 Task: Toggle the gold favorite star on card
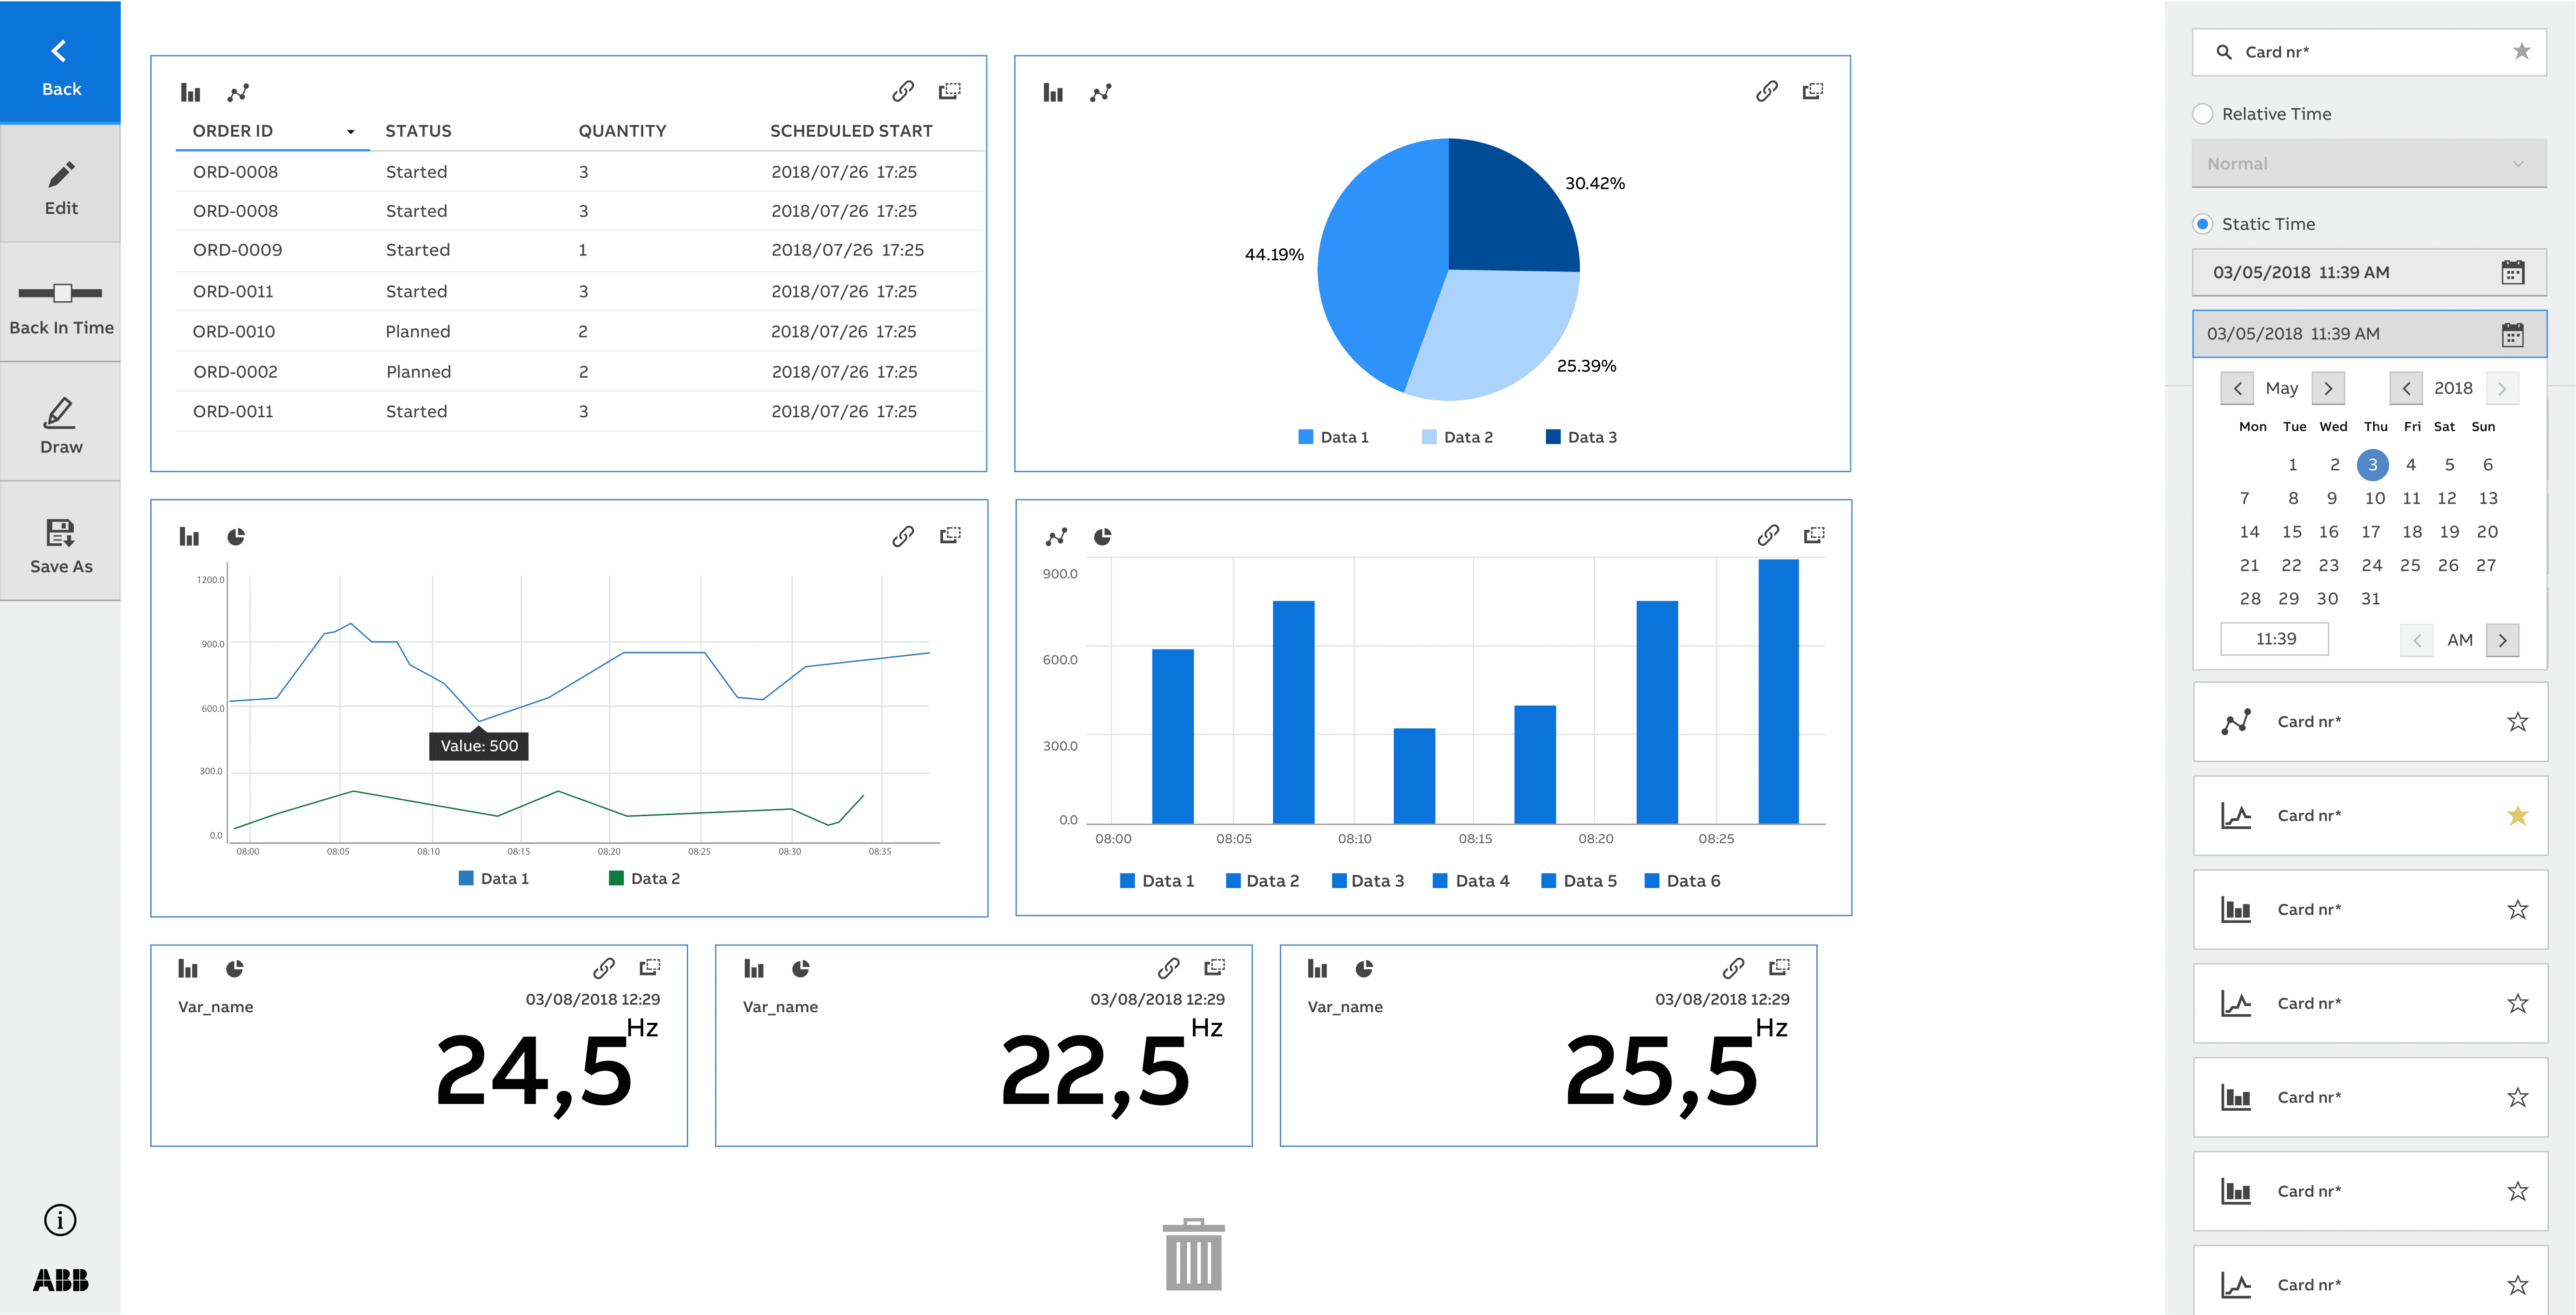[x=2517, y=815]
